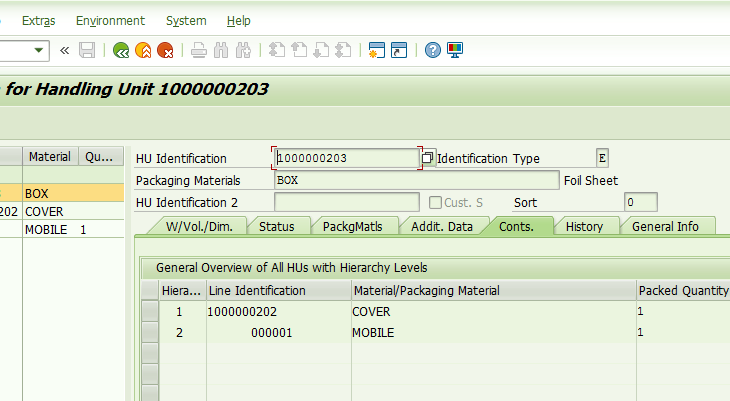
Task: Click the Identification Type field E
Action: pyautogui.click(x=602, y=158)
